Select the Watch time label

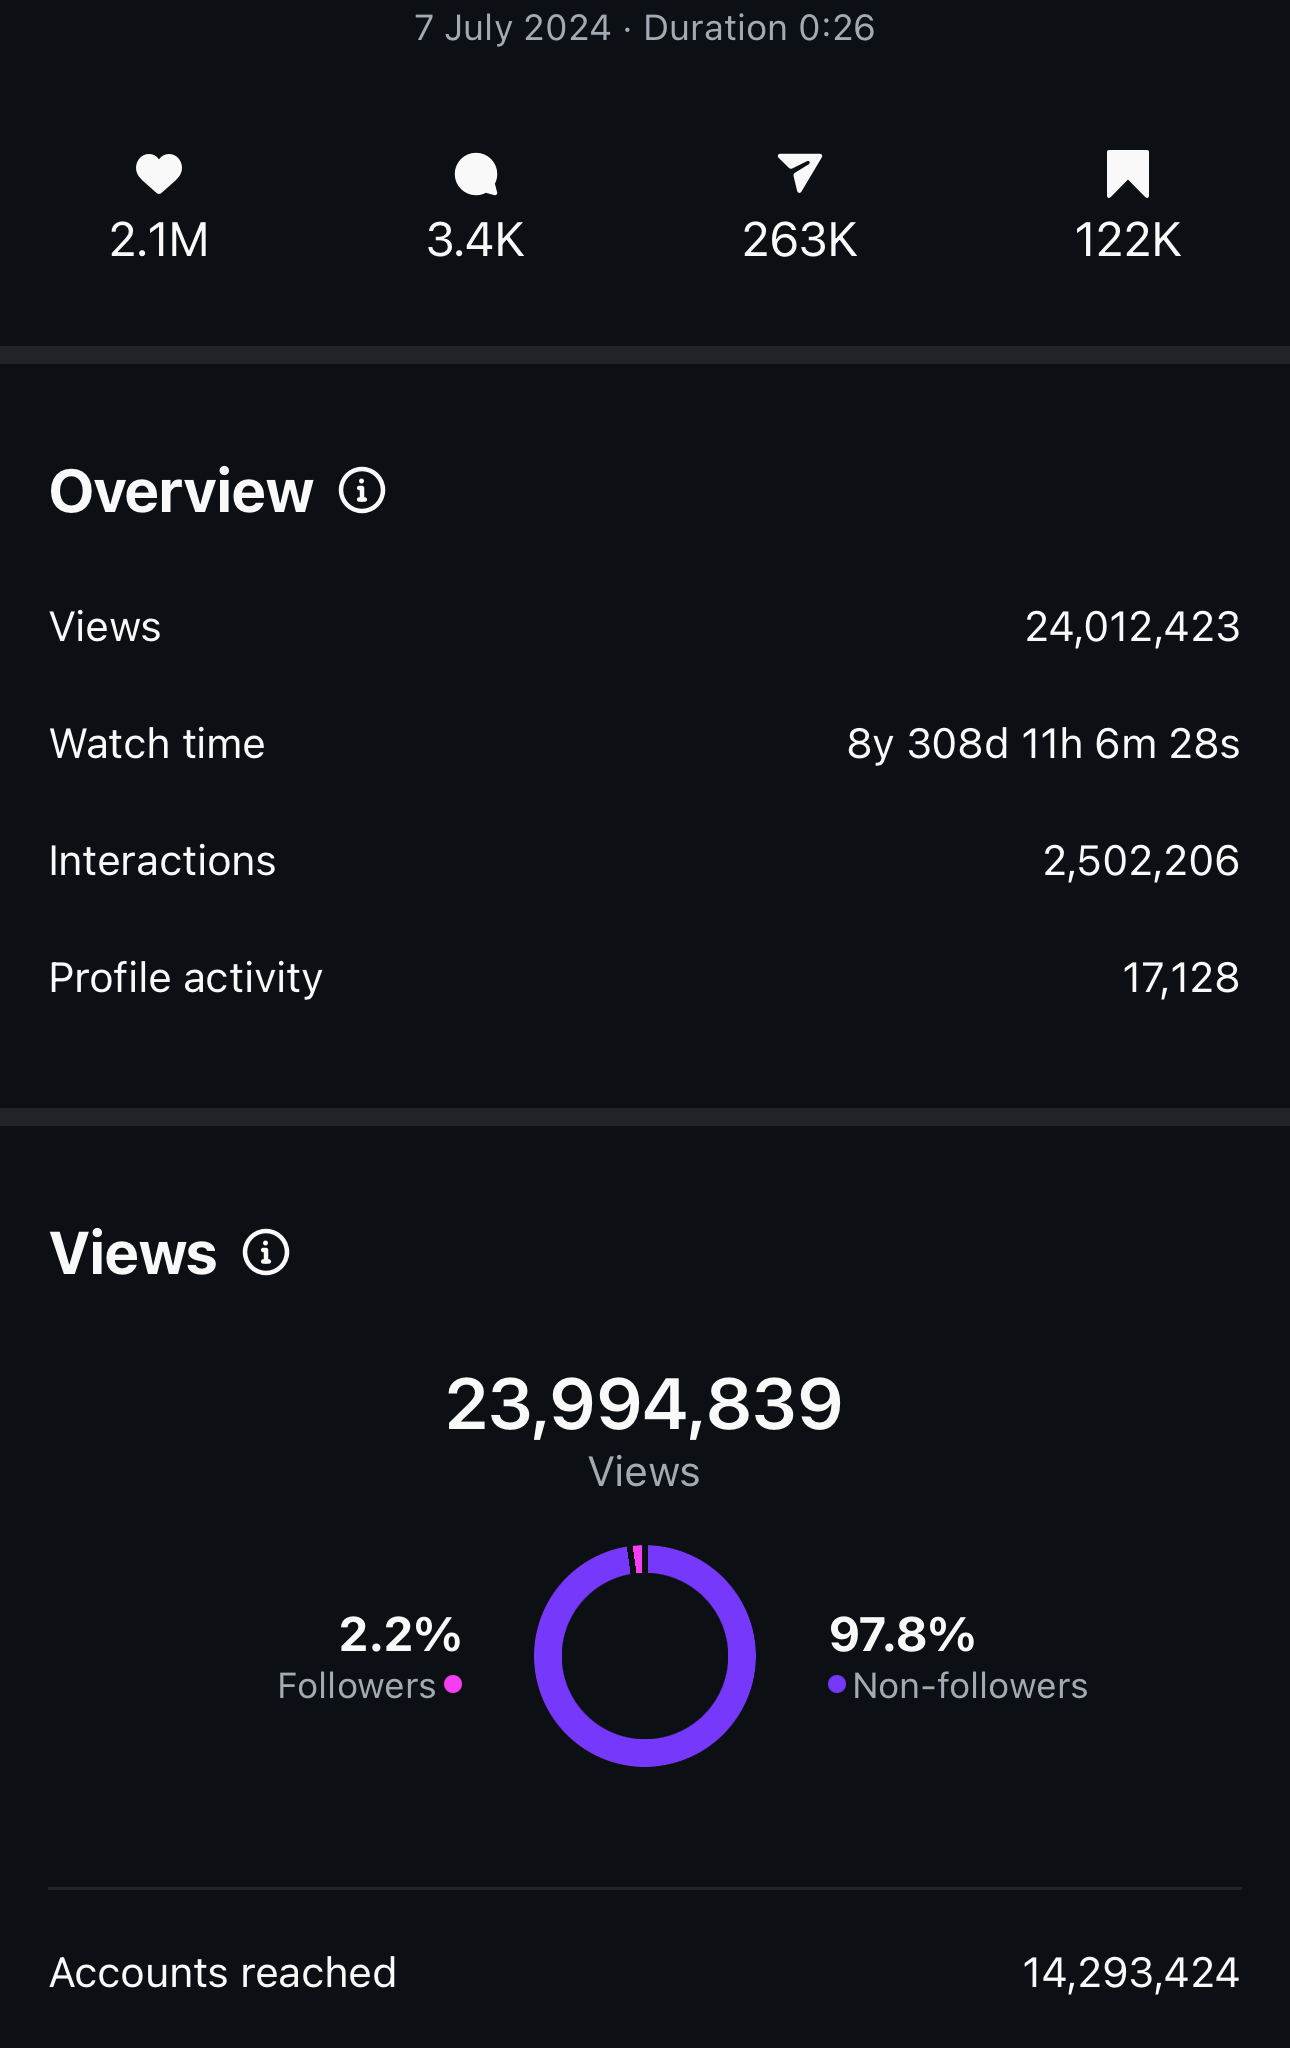pyautogui.click(x=157, y=744)
